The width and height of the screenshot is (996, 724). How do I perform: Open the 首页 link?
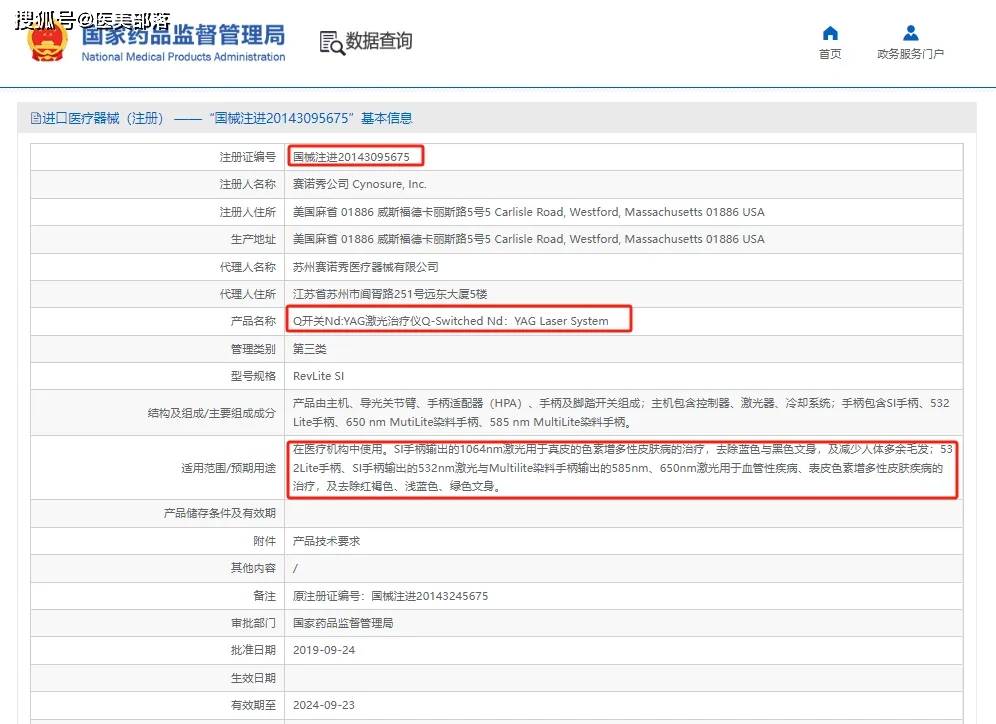point(830,54)
